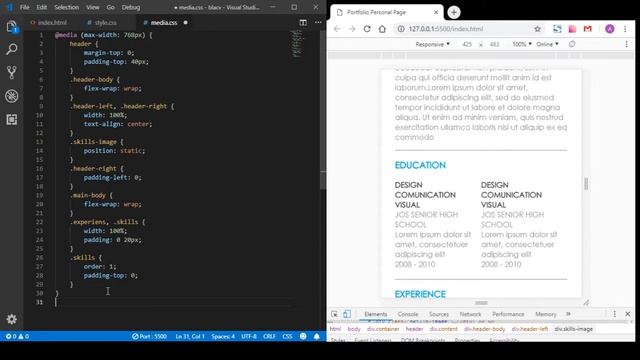This screenshot has height=360, width=640.
Task: Click Port : 5500 Live Server status
Action: pyautogui.click(x=149, y=336)
